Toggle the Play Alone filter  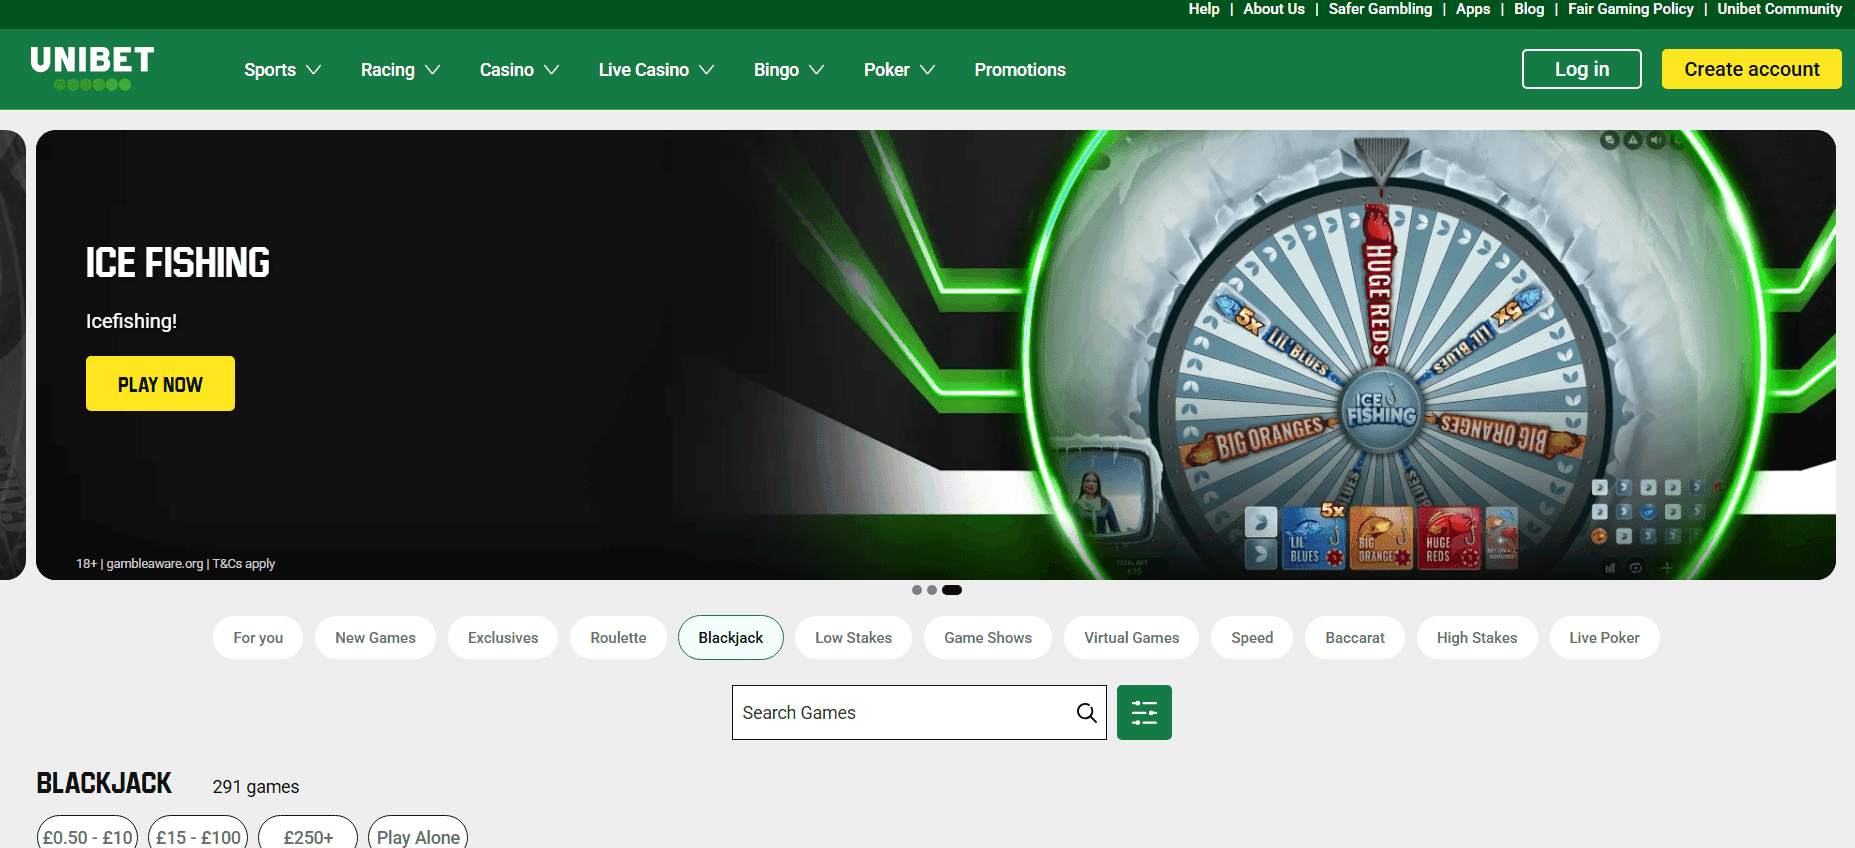coord(418,834)
